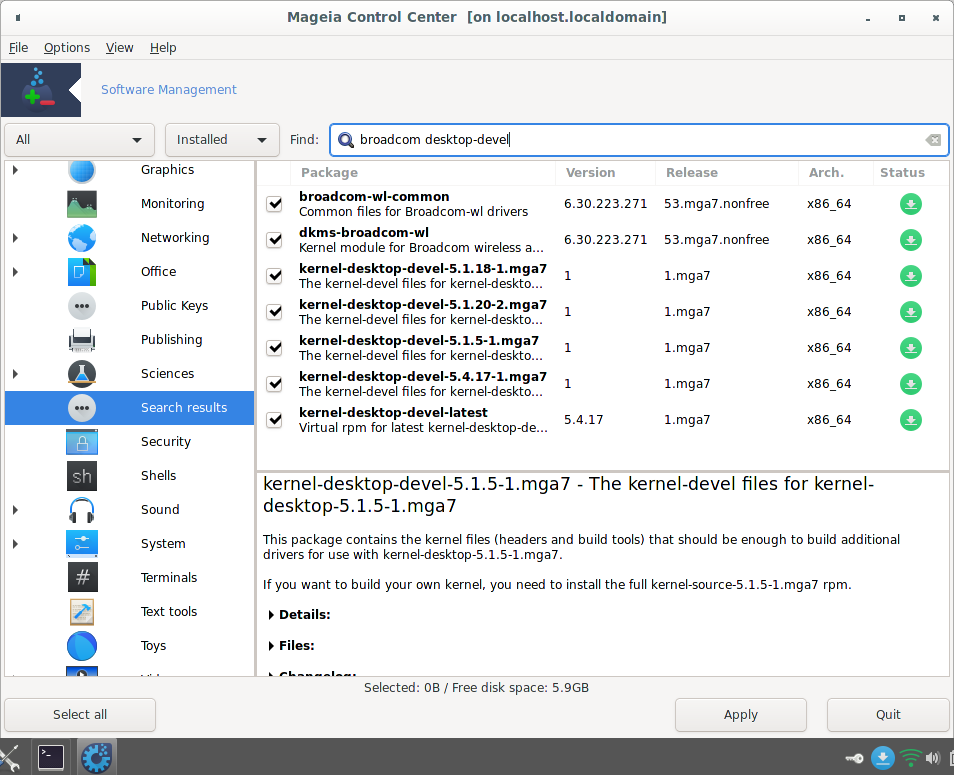Click the Graphics category icon
This screenshot has height=775, width=954.
click(82, 171)
